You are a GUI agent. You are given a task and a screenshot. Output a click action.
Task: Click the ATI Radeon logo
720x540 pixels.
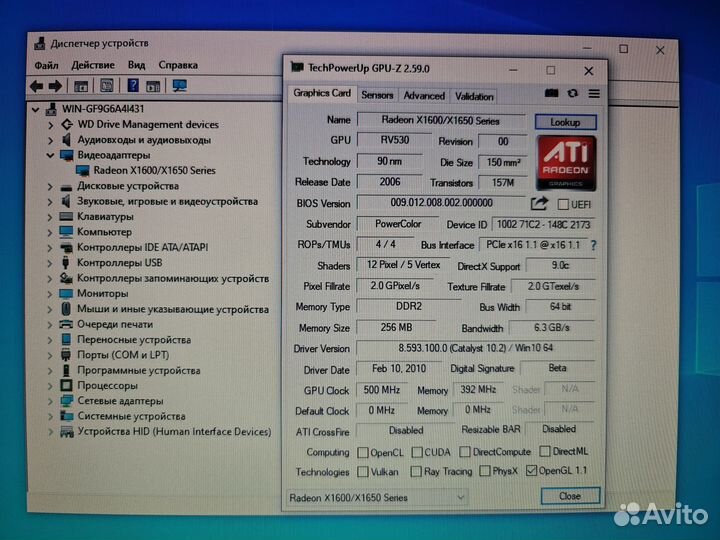click(x=566, y=163)
